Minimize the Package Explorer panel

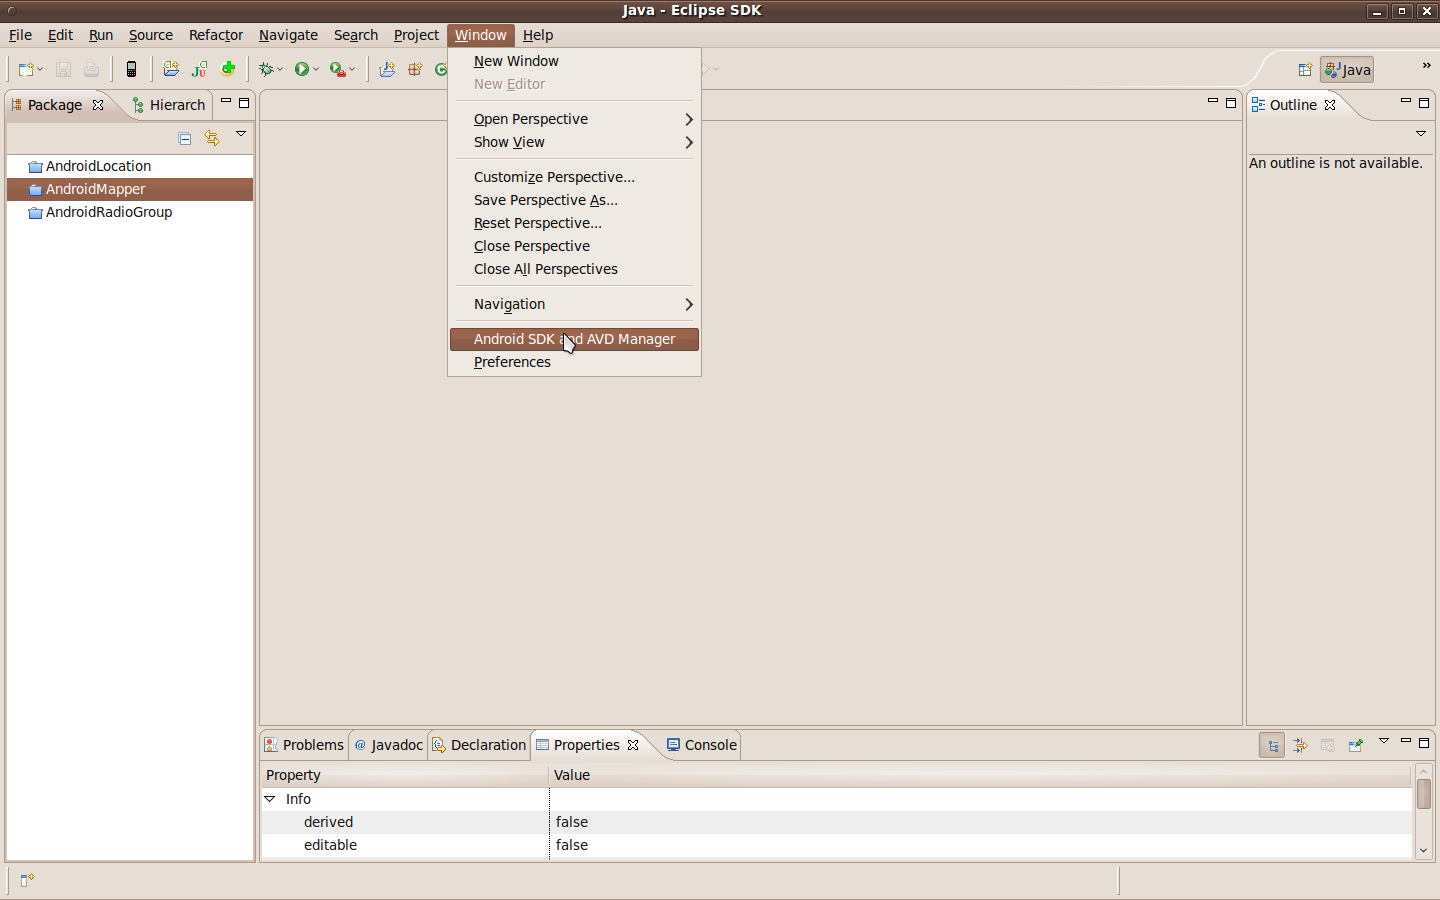coord(226,102)
